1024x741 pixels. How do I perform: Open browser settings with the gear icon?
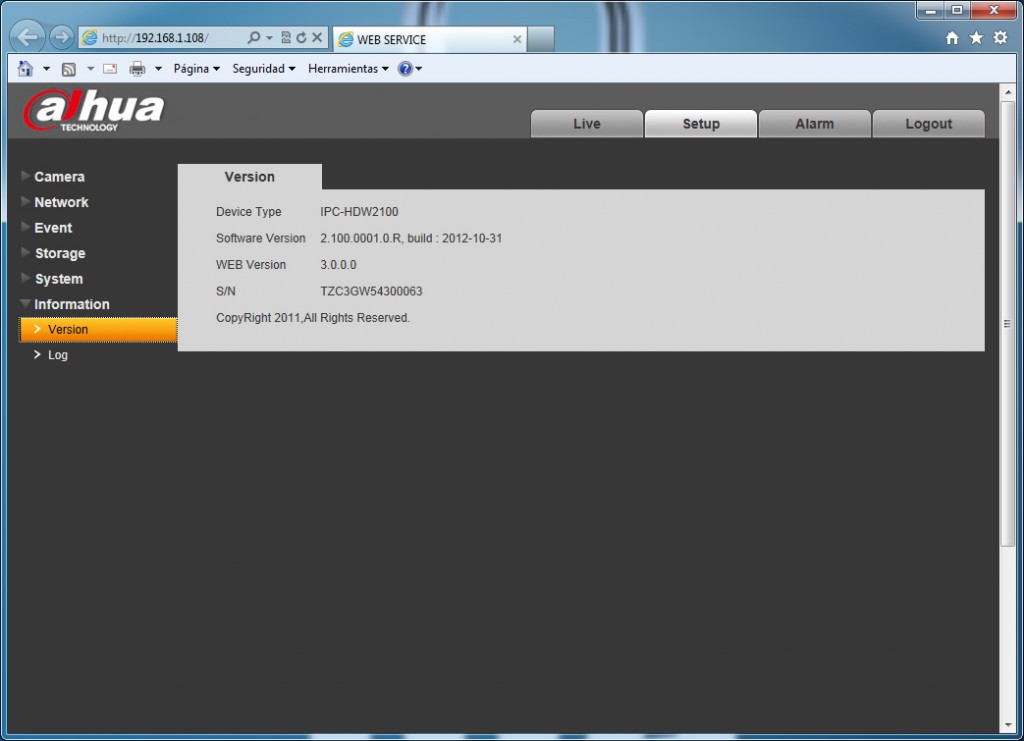(998, 35)
